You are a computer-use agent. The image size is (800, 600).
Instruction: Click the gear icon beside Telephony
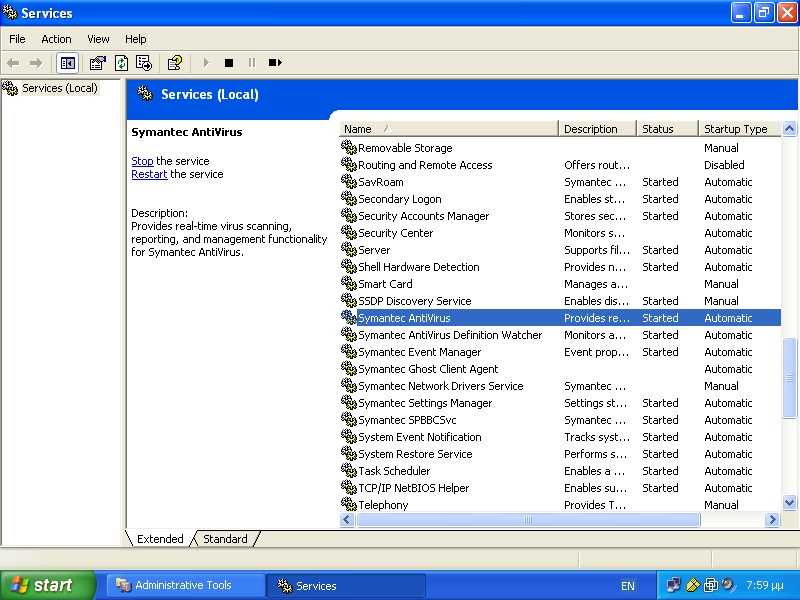(x=348, y=505)
